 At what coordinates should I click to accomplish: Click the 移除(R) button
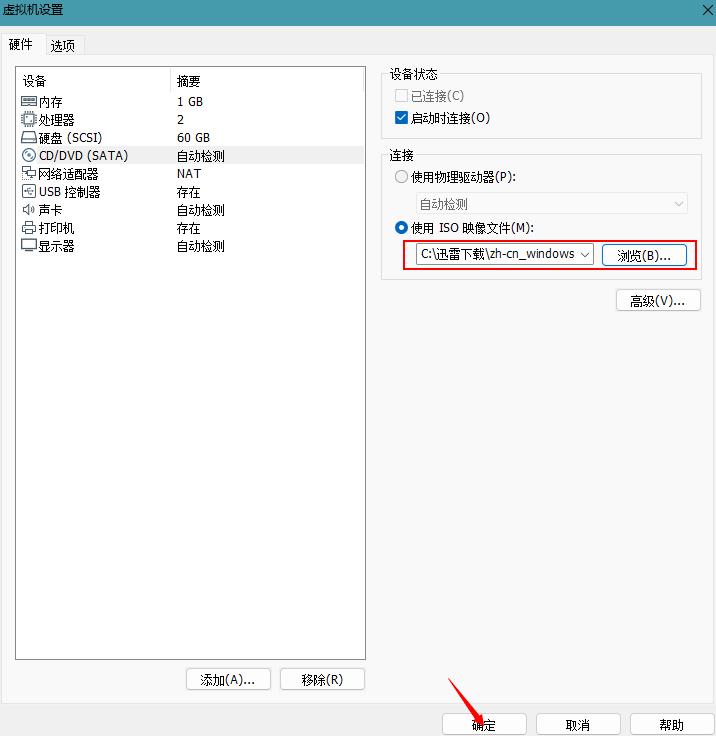[322, 679]
